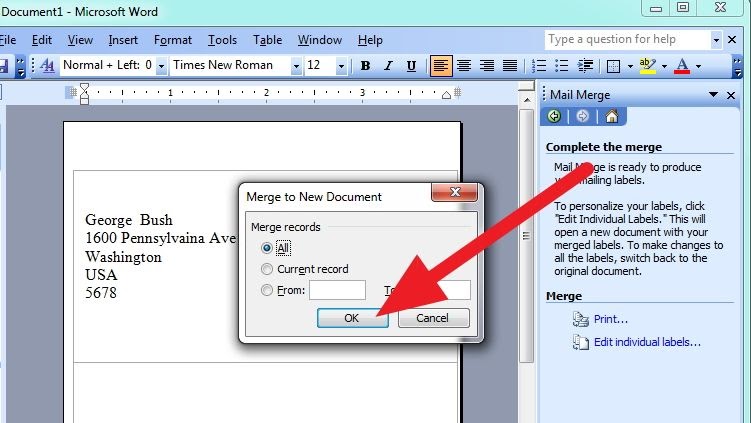Align text right
This screenshot has width=751, height=423.
(x=487, y=66)
